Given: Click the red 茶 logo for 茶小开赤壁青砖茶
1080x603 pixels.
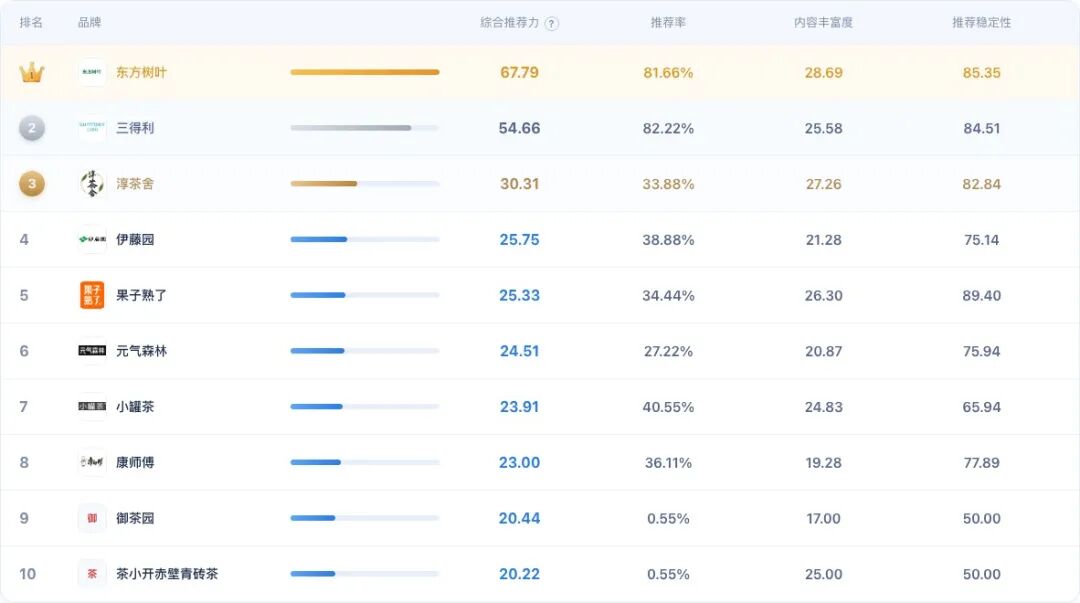Looking at the screenshot, I should (x=92, y=574).
